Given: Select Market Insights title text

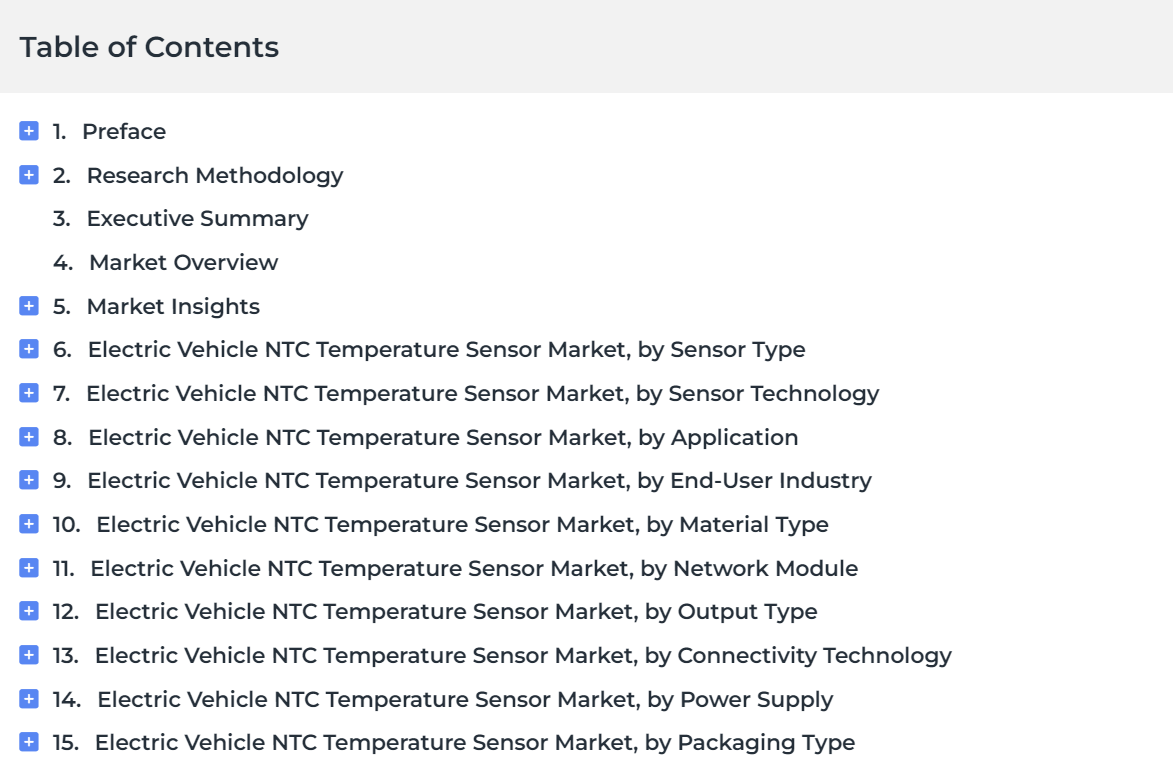Looking at the screenshot, I should pos(173,307).
